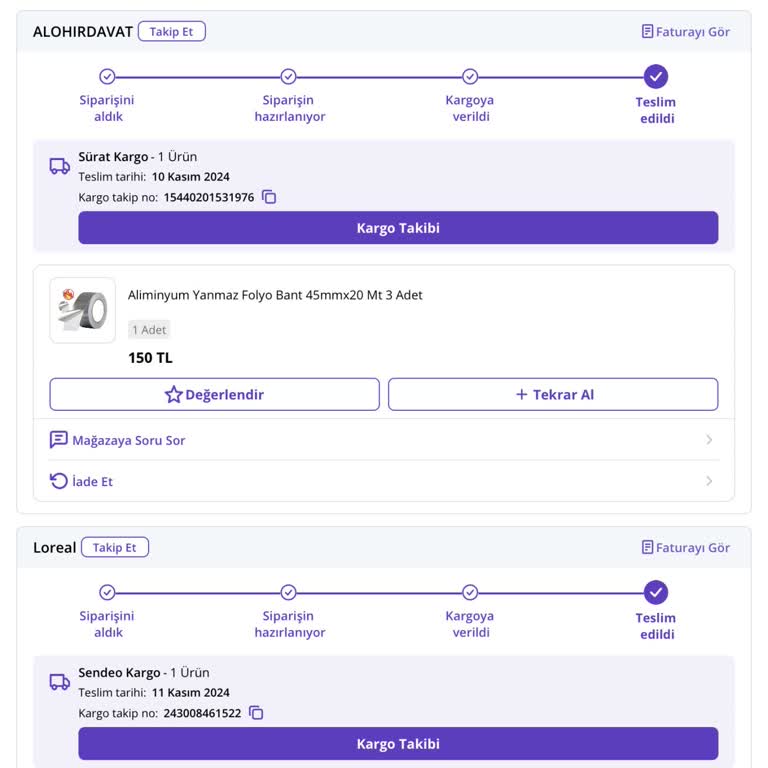Image resolution: width=768 pixels, height=768 pixels.
Task: Rebuy the product with Tekrar Al
Action: coord(553,394)
